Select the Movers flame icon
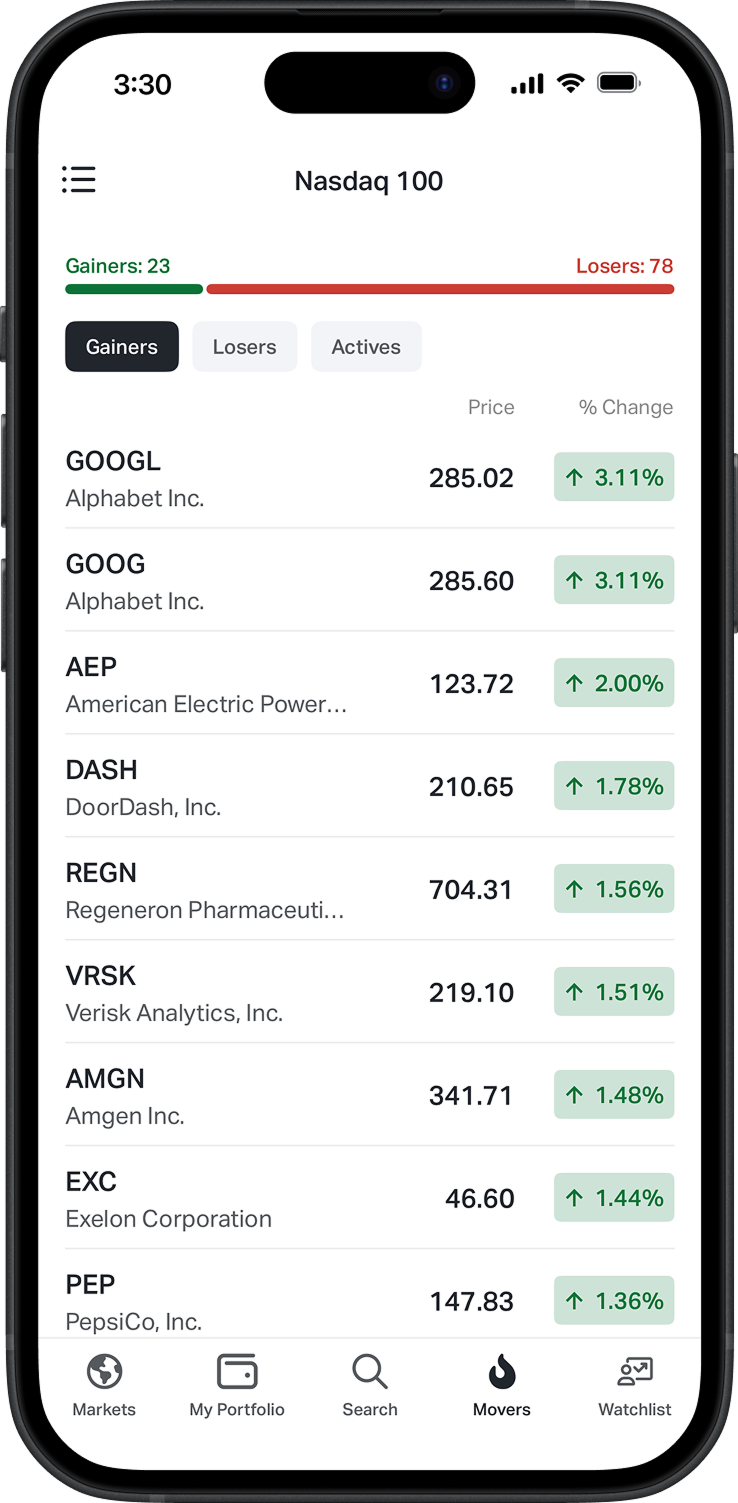 [x=502, y=1371]
